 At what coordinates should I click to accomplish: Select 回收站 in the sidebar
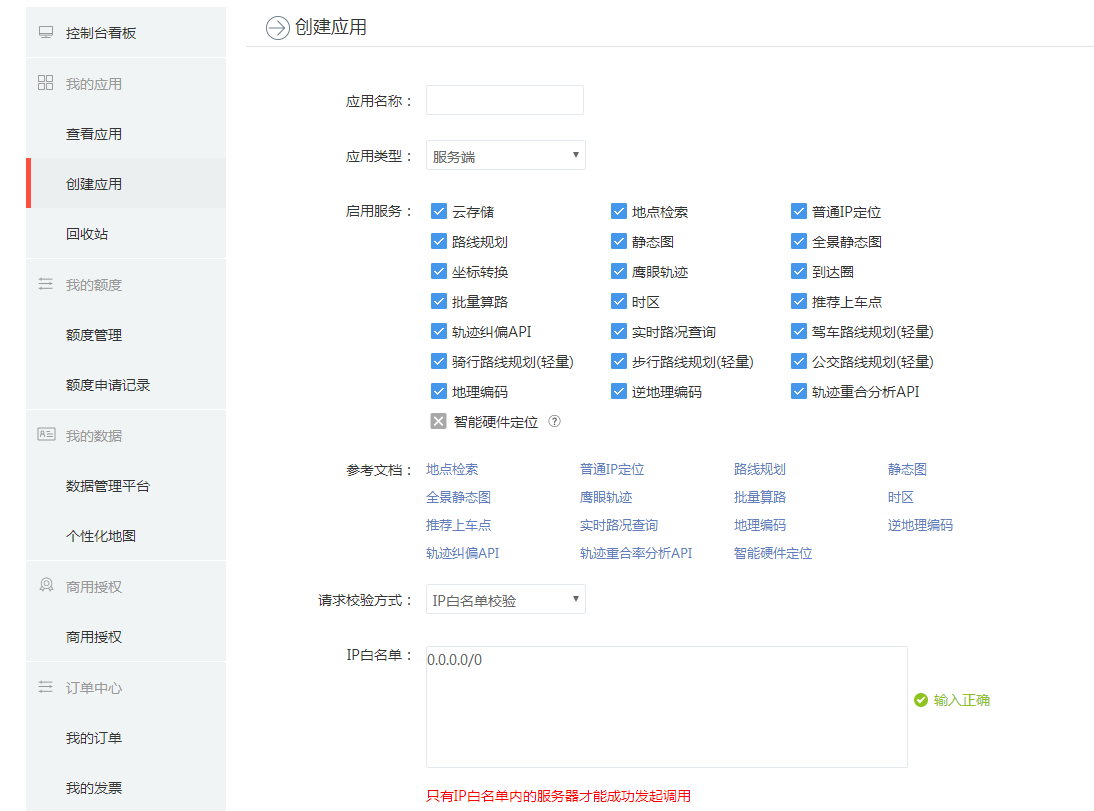87,234
